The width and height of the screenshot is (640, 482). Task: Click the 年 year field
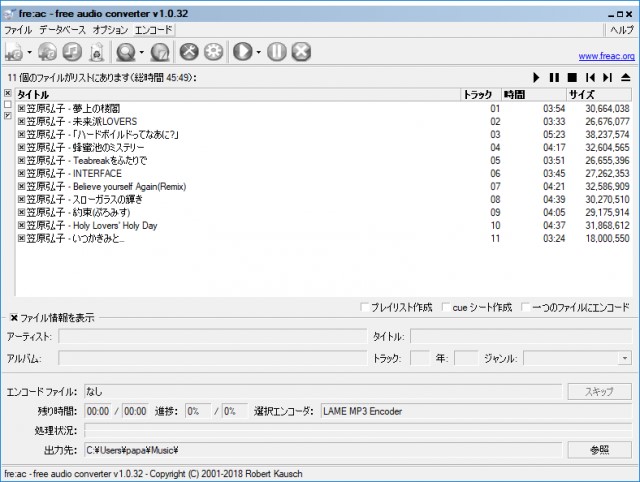[466, 358]
